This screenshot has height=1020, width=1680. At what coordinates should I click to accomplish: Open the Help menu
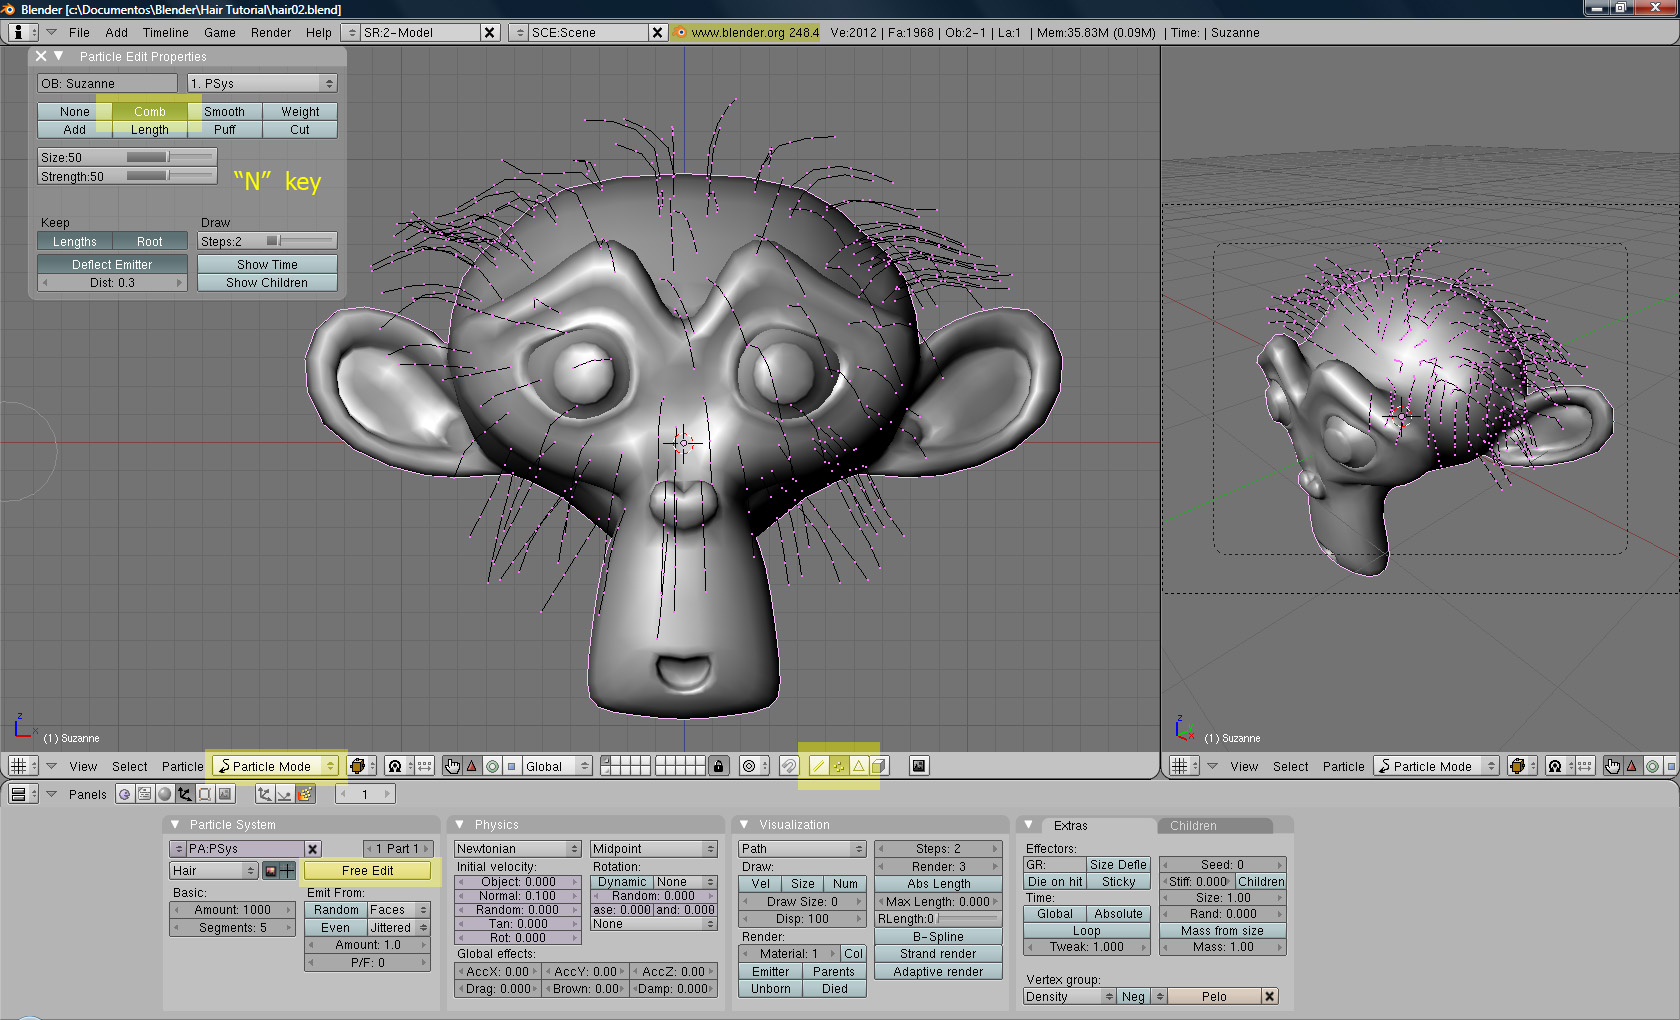click(x=319, y=33)
